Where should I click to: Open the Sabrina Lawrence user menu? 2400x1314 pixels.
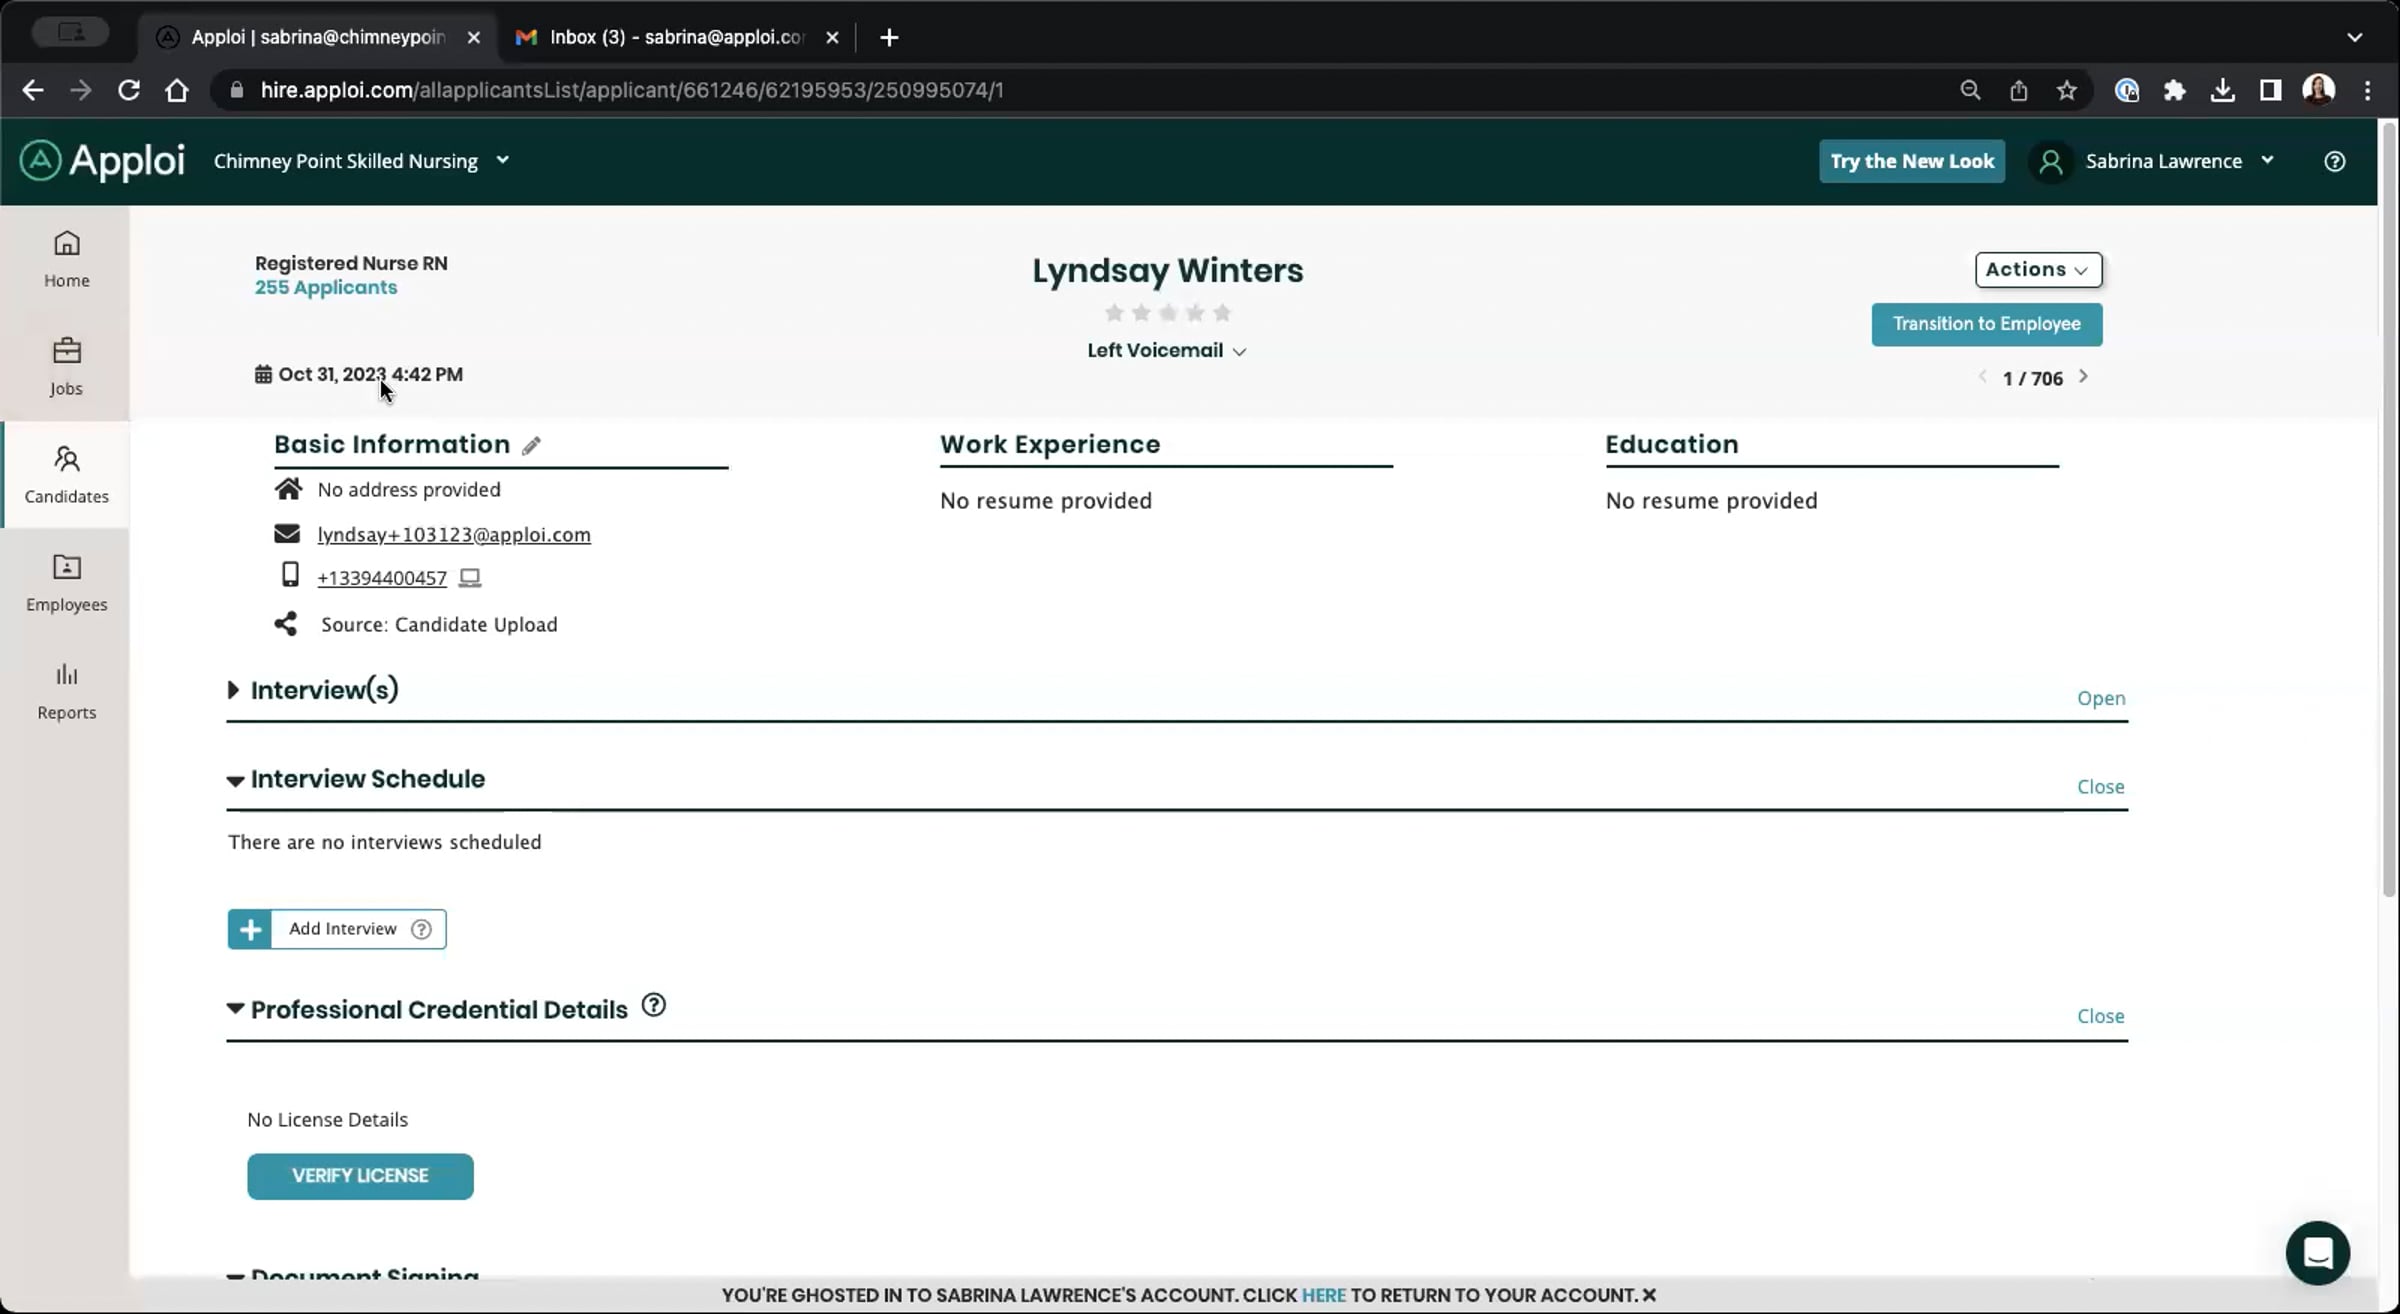[x=2161, y=161]
